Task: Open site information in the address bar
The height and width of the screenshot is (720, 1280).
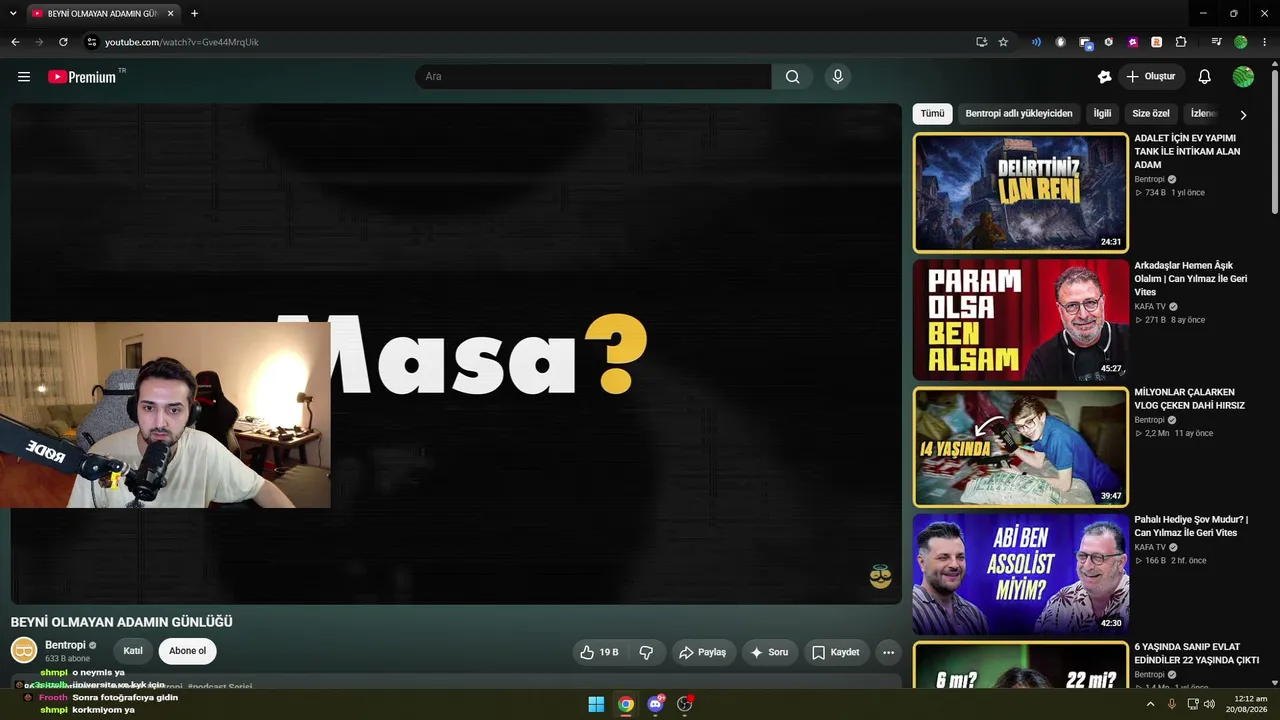Action: (x=91, y=42)
